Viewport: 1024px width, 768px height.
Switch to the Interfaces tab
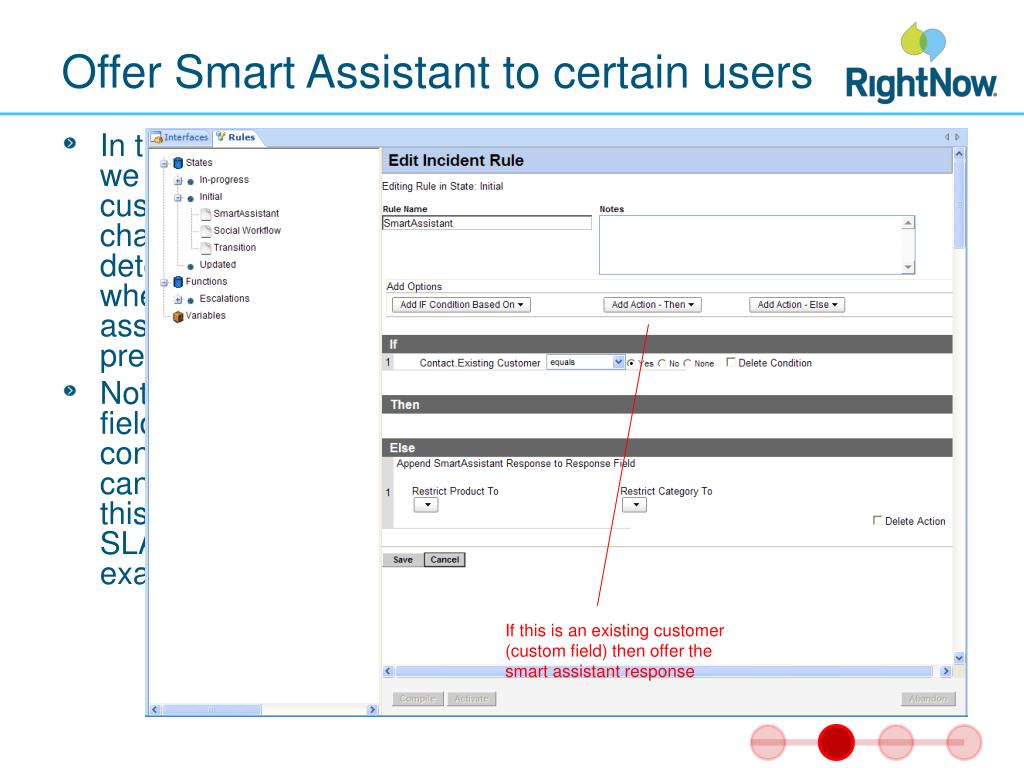(180, 137)
